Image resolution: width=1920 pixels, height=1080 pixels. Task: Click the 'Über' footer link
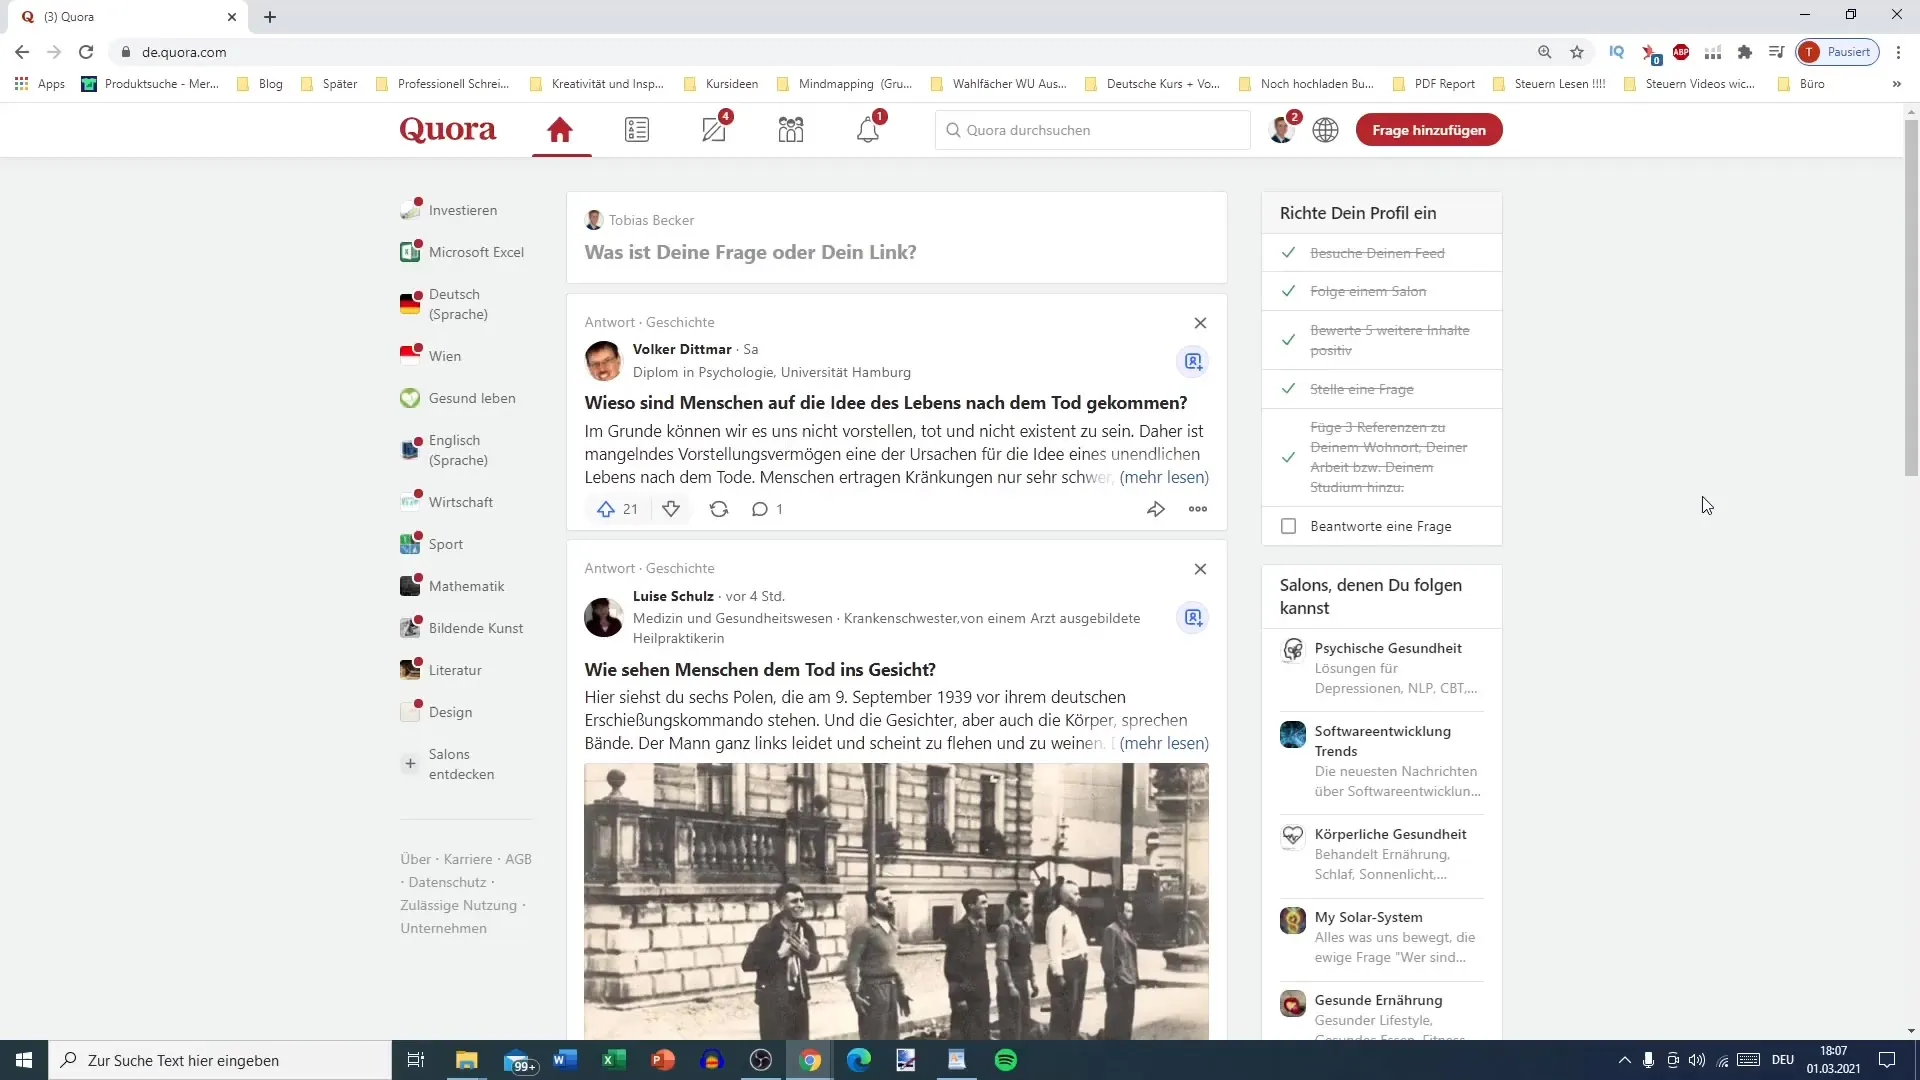coord(415,858)
